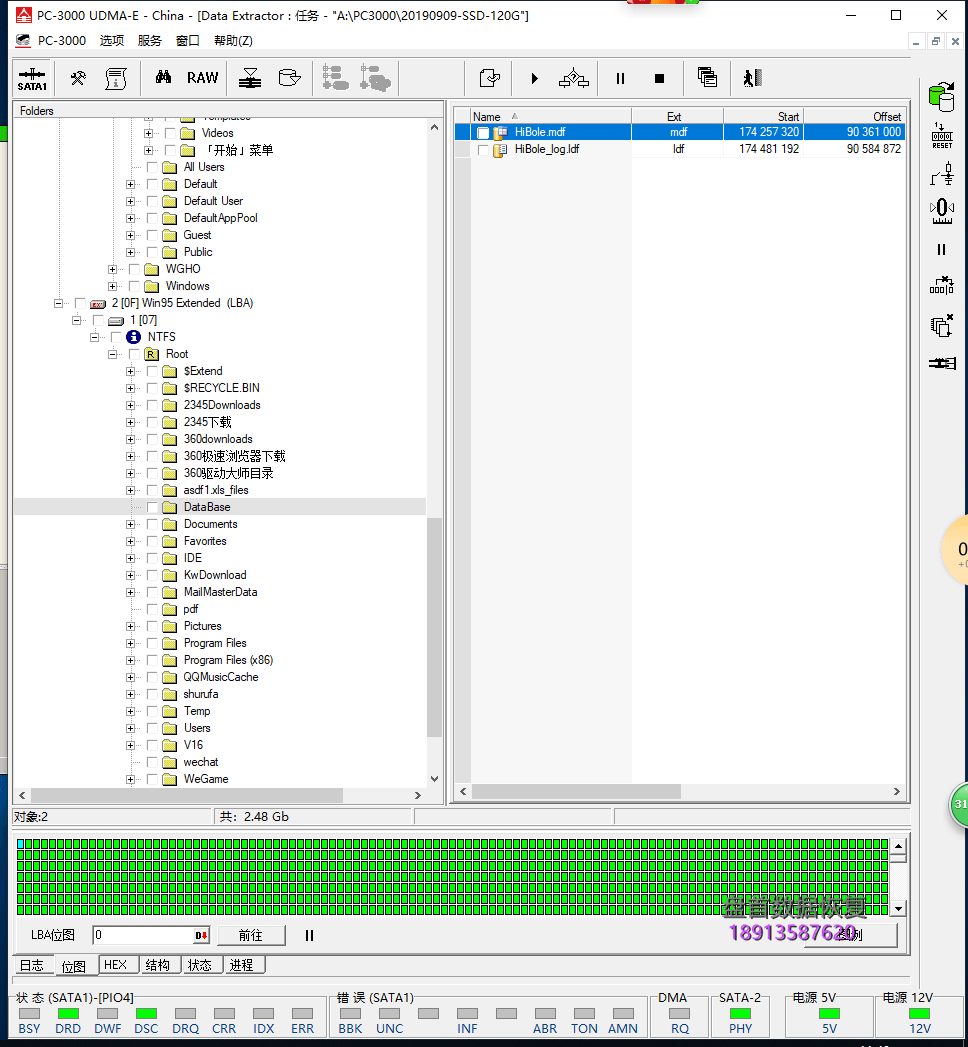
Task: Sort by the Offset column header
Action: click(853, 116)
